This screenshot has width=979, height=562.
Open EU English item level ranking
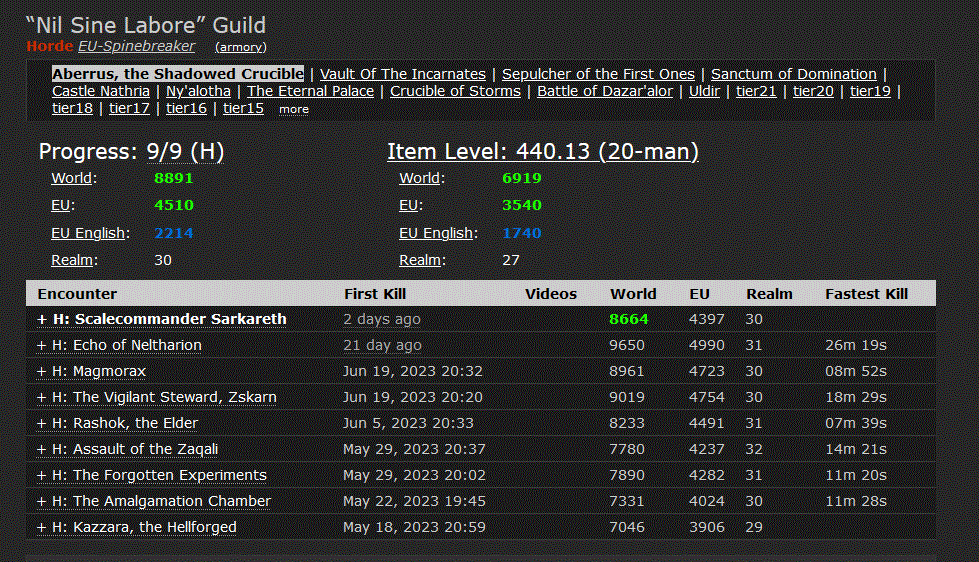(435, 233)
